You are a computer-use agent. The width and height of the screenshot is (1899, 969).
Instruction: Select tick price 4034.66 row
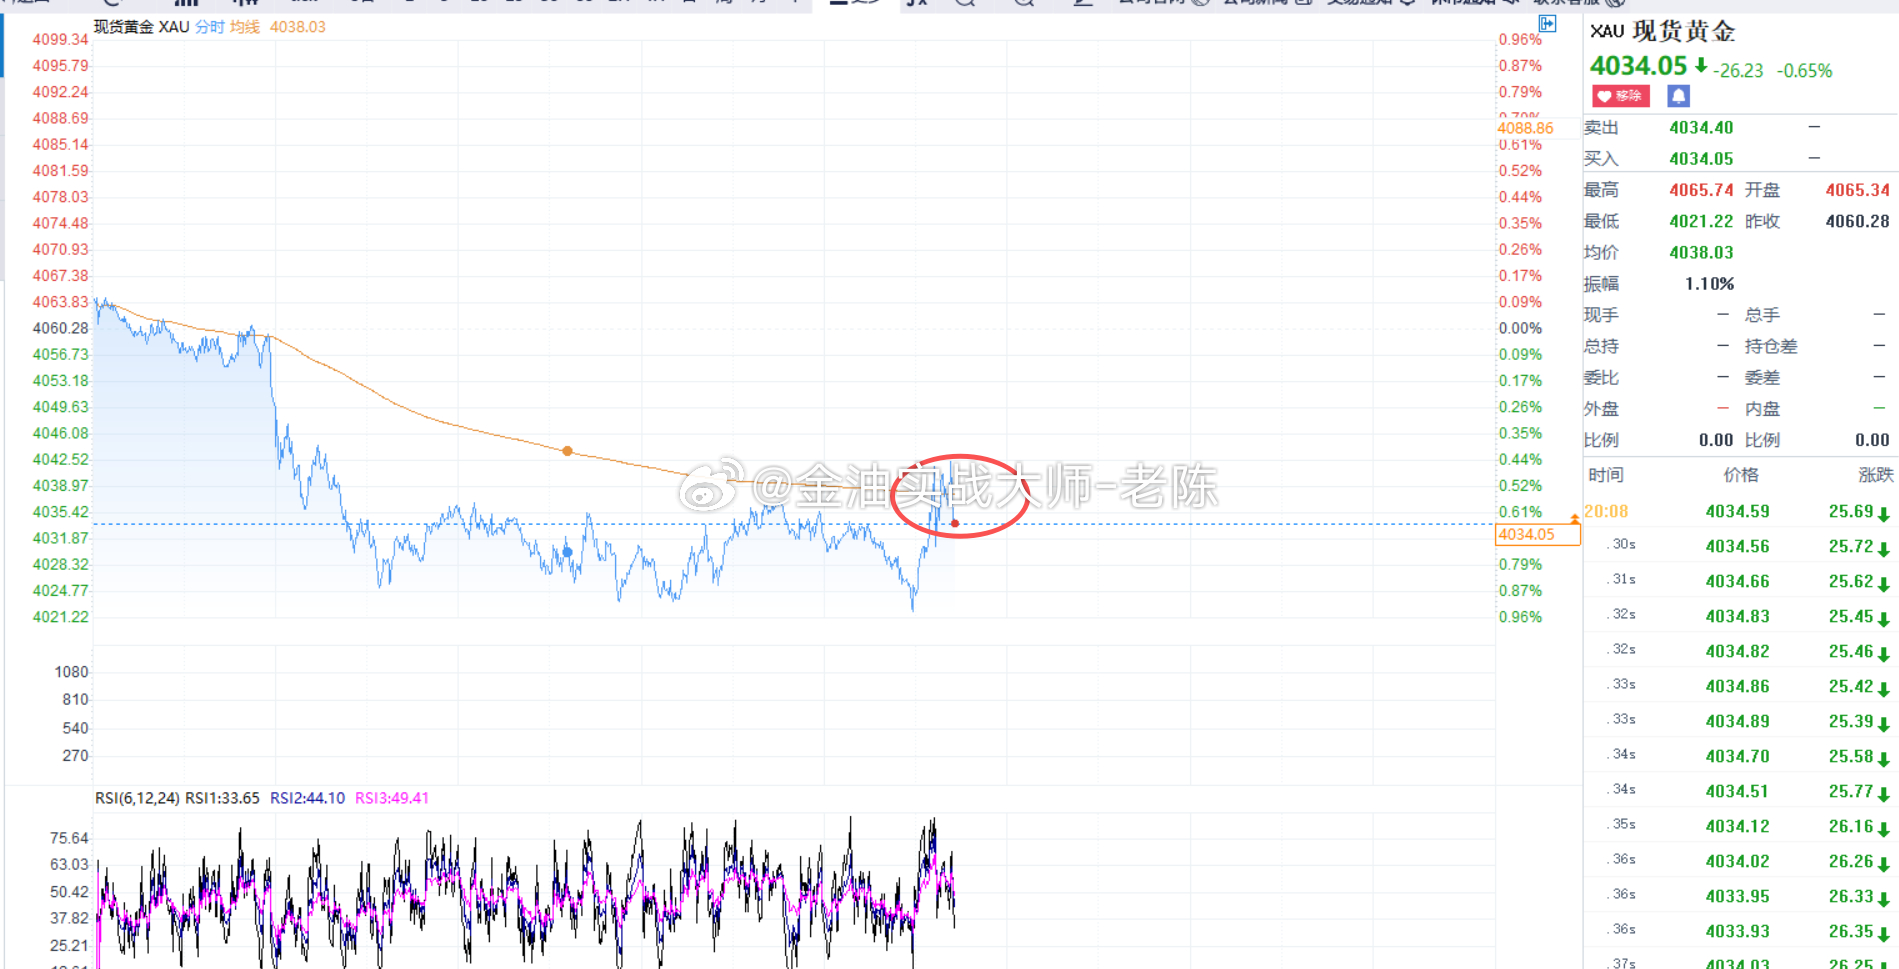(1740, 581)
